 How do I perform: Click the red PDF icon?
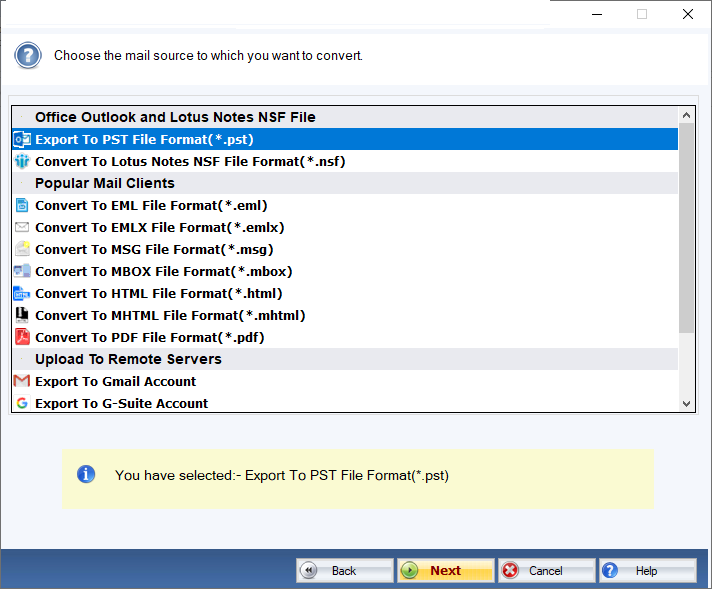click(x=22, y=337)
